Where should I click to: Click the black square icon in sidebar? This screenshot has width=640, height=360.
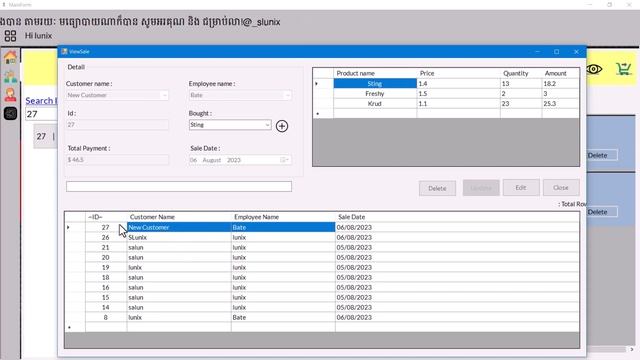(10, 113)
